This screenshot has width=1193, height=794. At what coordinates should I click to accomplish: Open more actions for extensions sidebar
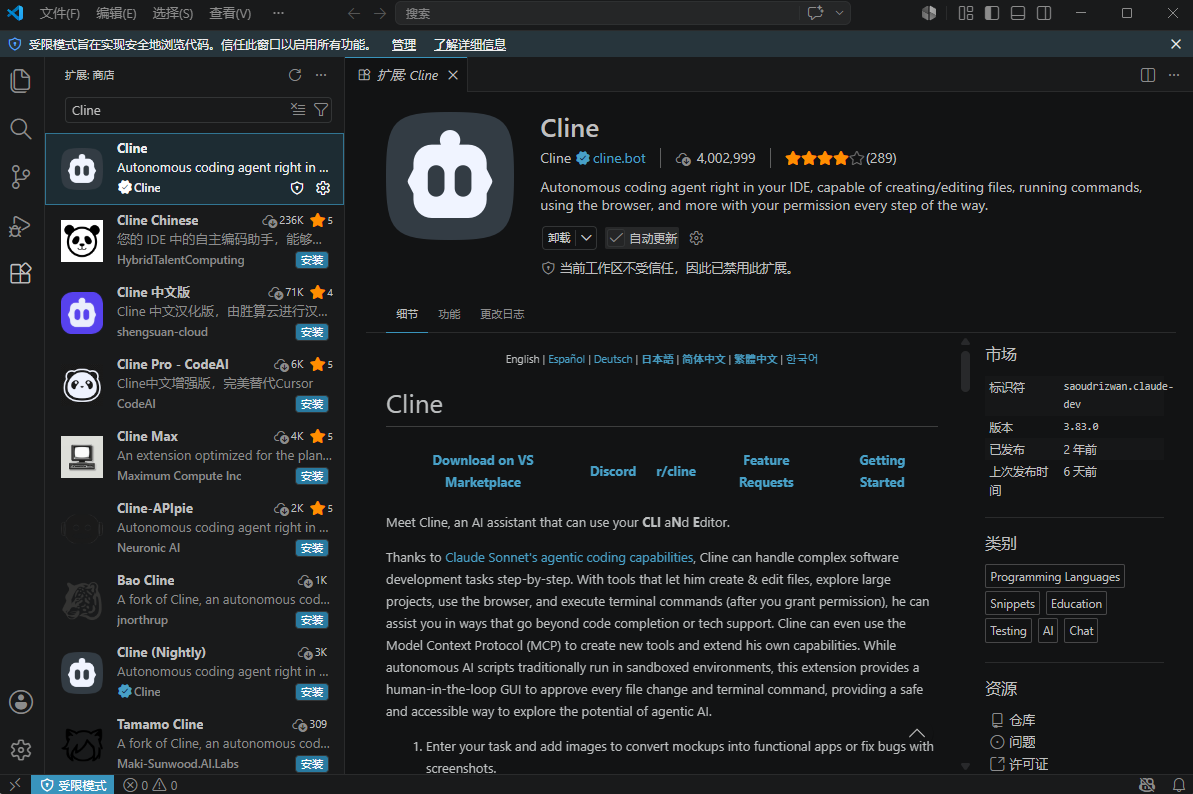[x=321, y=75]
